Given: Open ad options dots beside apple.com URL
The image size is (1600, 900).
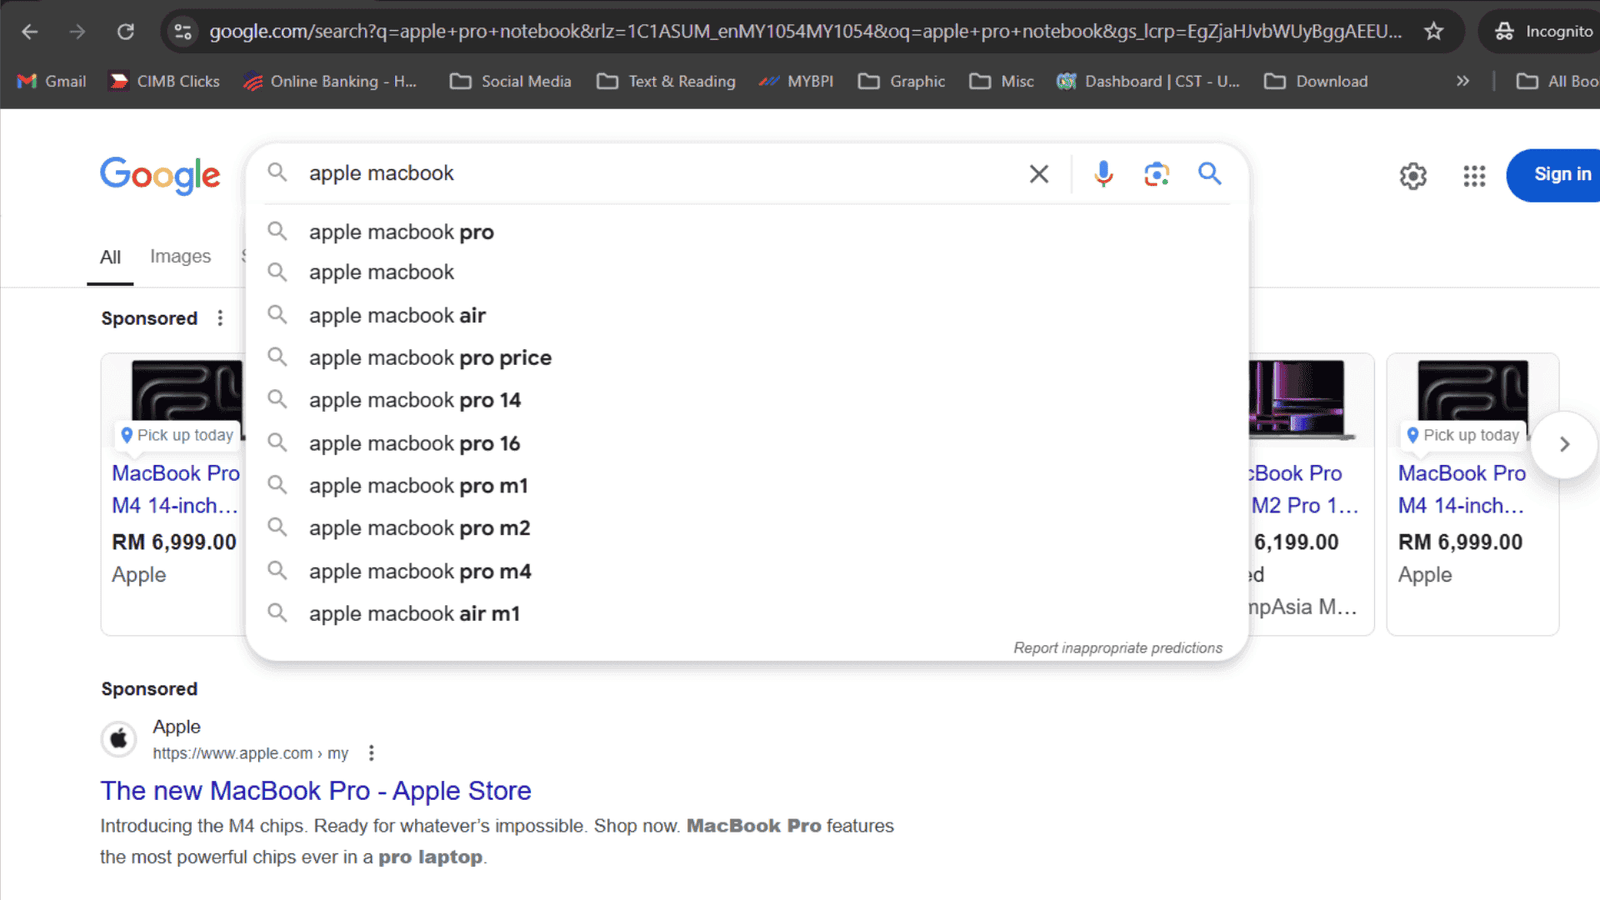Looking at the screenshot, I should 371,753.
